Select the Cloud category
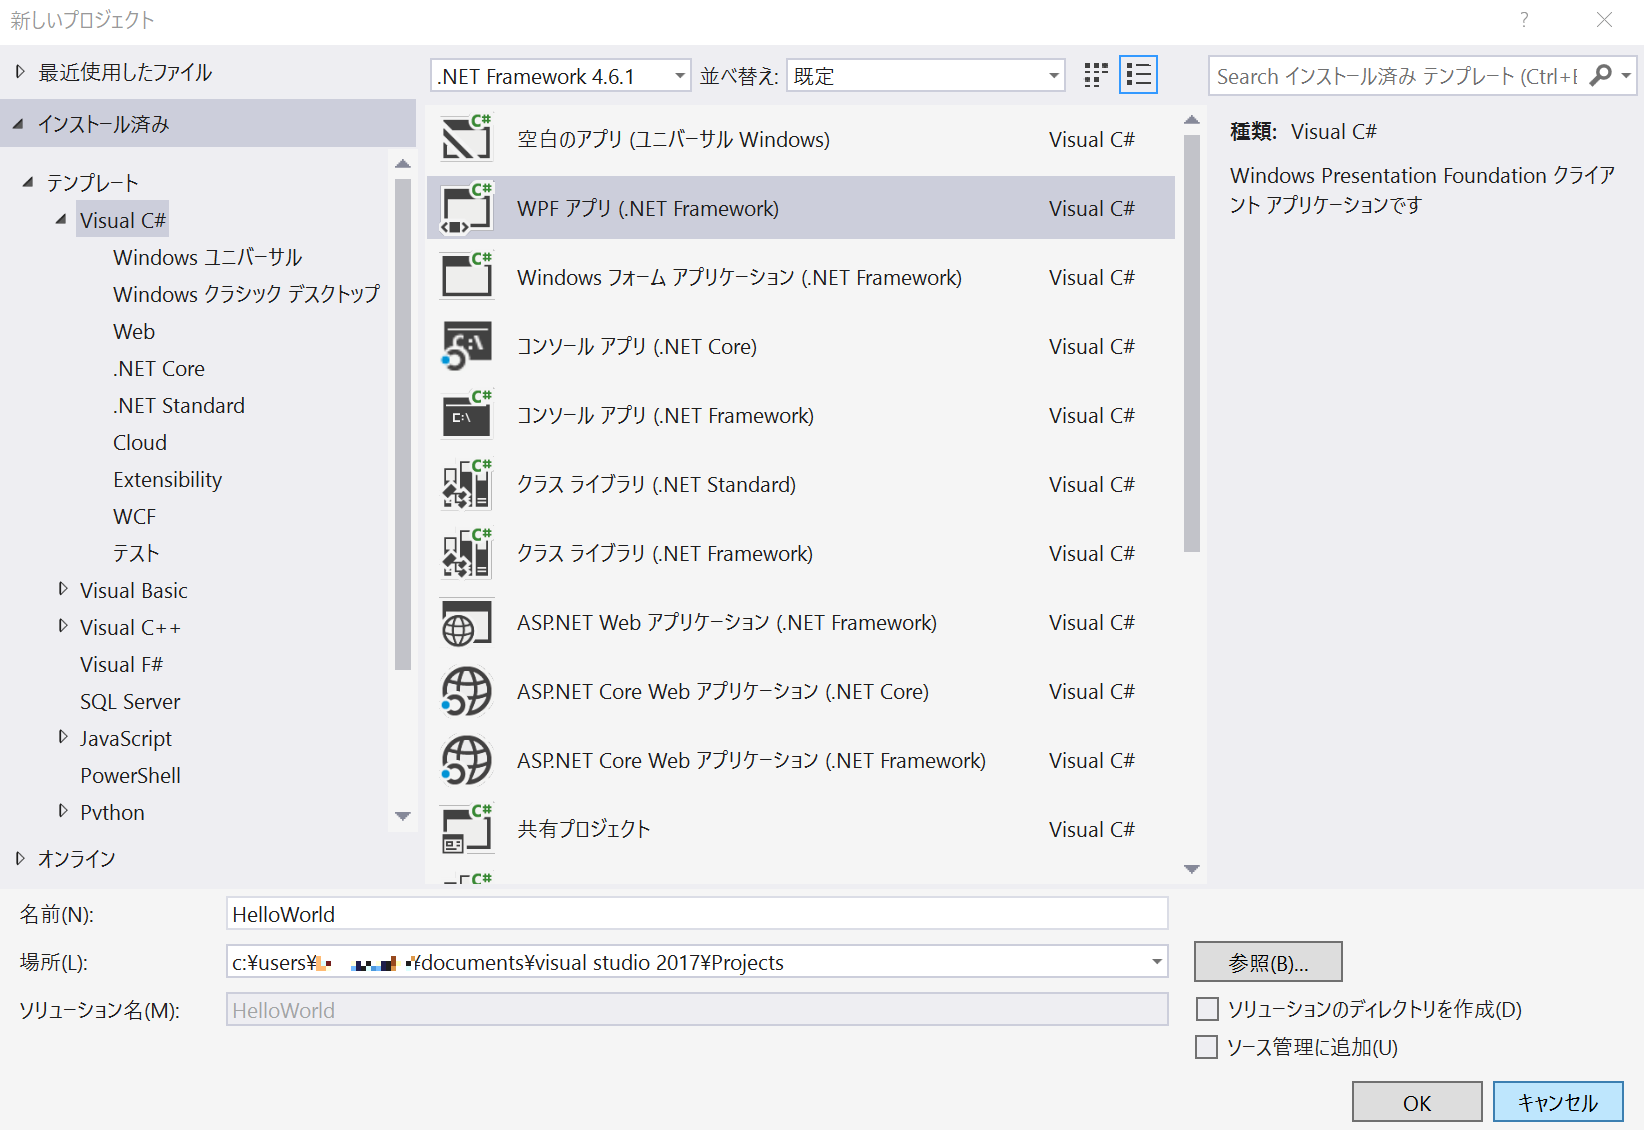The width and height of the screenshot is (1644, 1130). tap(140, 442)
